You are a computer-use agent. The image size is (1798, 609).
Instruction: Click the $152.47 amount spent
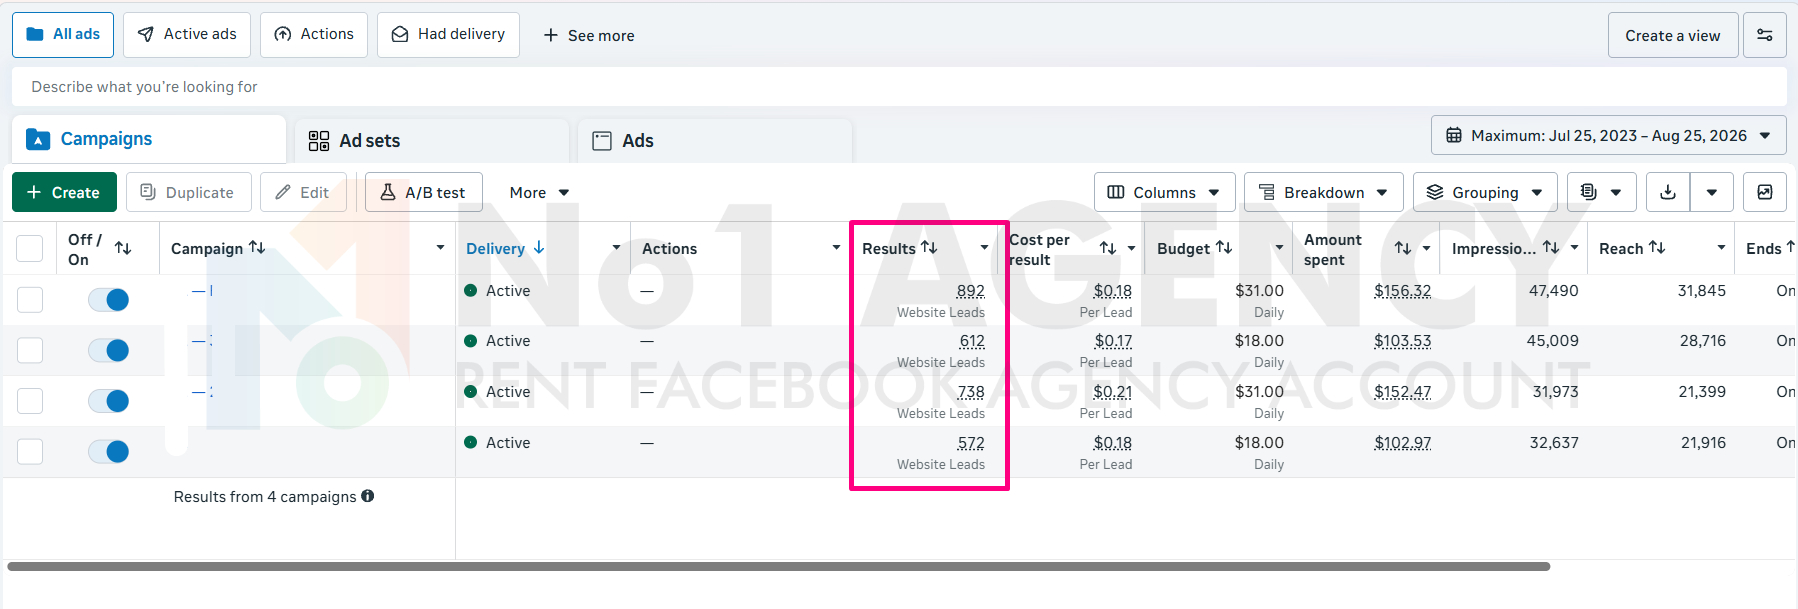(x=1402, y=392)
